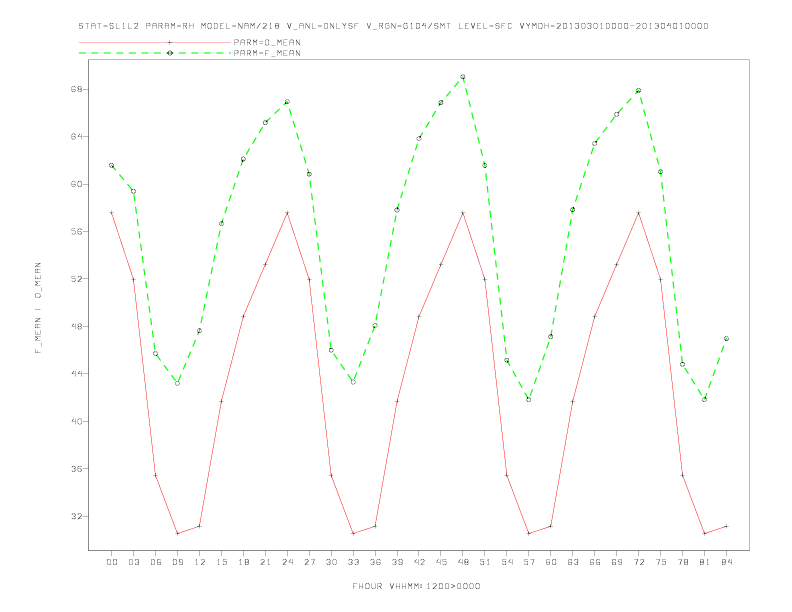Click the PARM=F_MEAN legend label
Image resolution: width=792 pixels, height=612 pixels.
[x=267, y=53]
